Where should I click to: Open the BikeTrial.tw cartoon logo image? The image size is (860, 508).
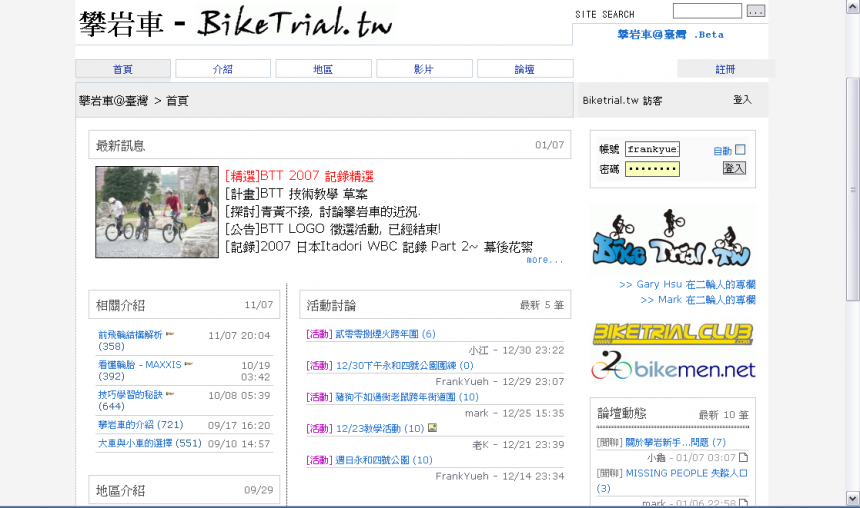[x=672, y=239]
